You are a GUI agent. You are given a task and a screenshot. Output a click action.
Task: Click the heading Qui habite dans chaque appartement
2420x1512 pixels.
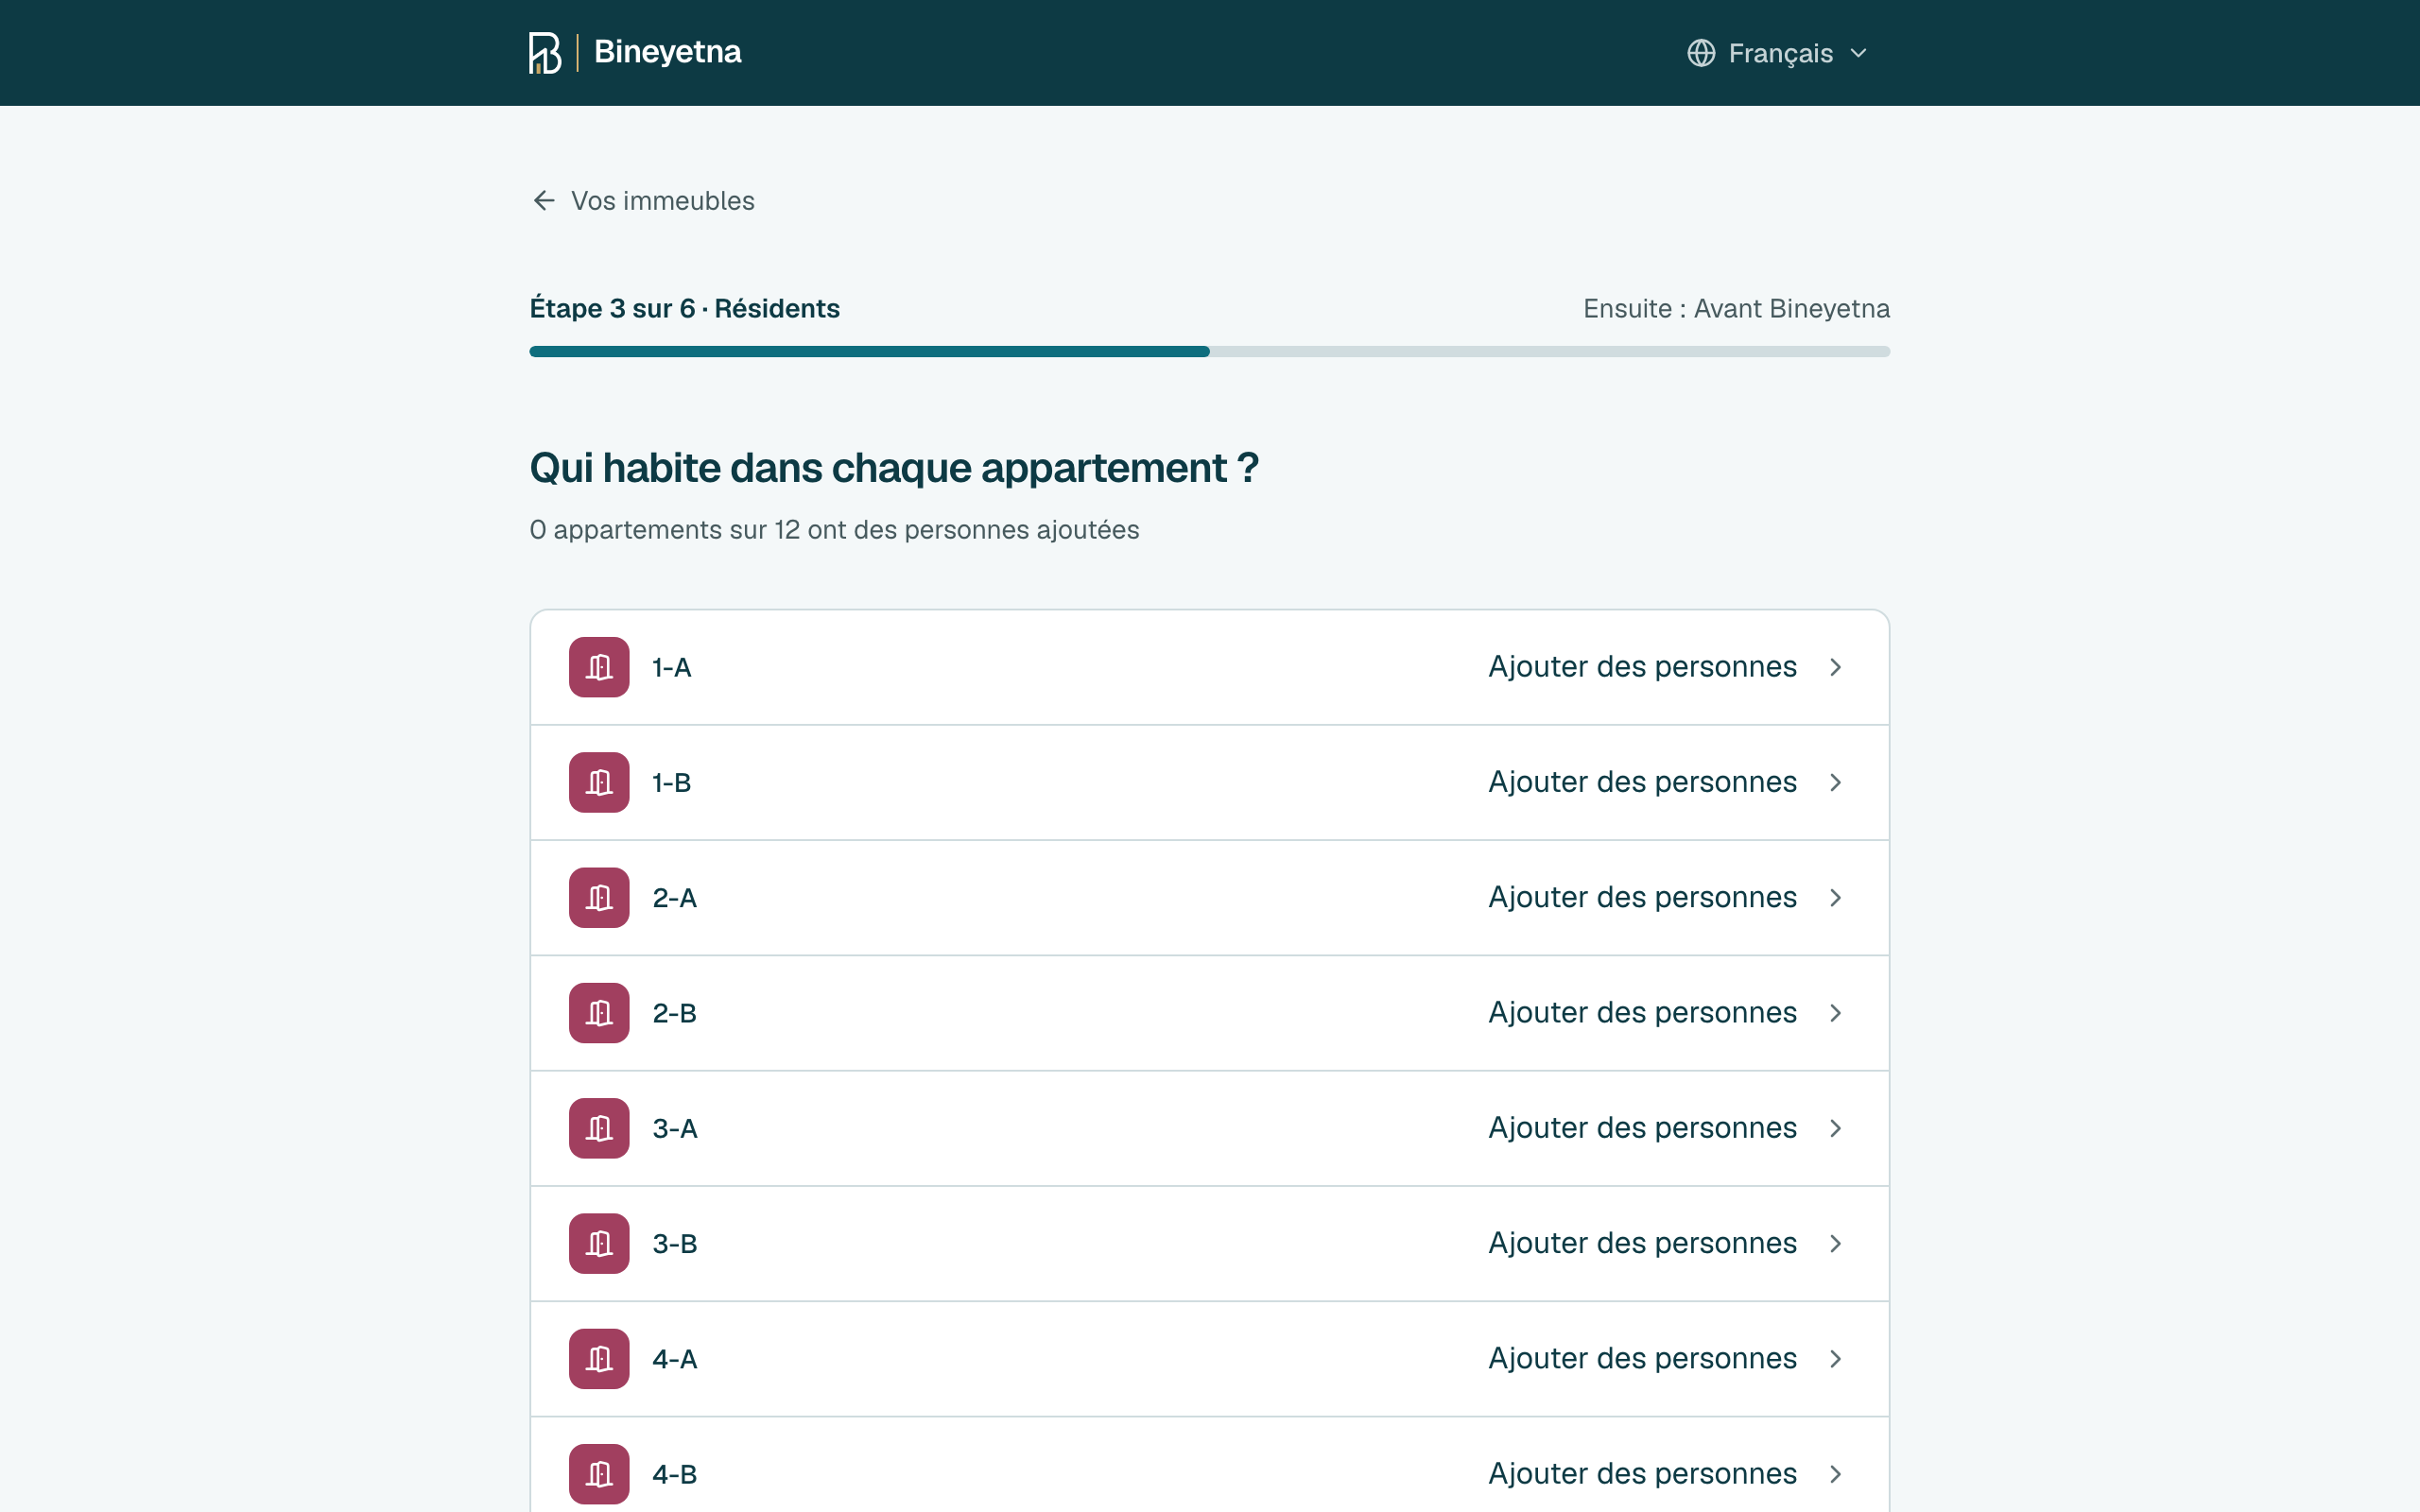894,468
